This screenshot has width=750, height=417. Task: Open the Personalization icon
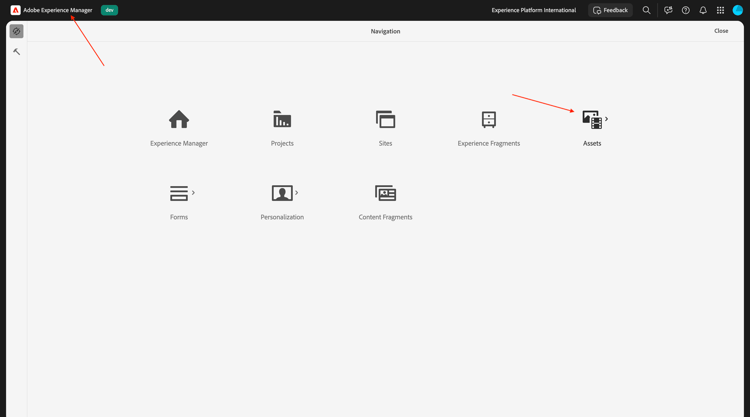pyautogui.click(x=282, y=193)
